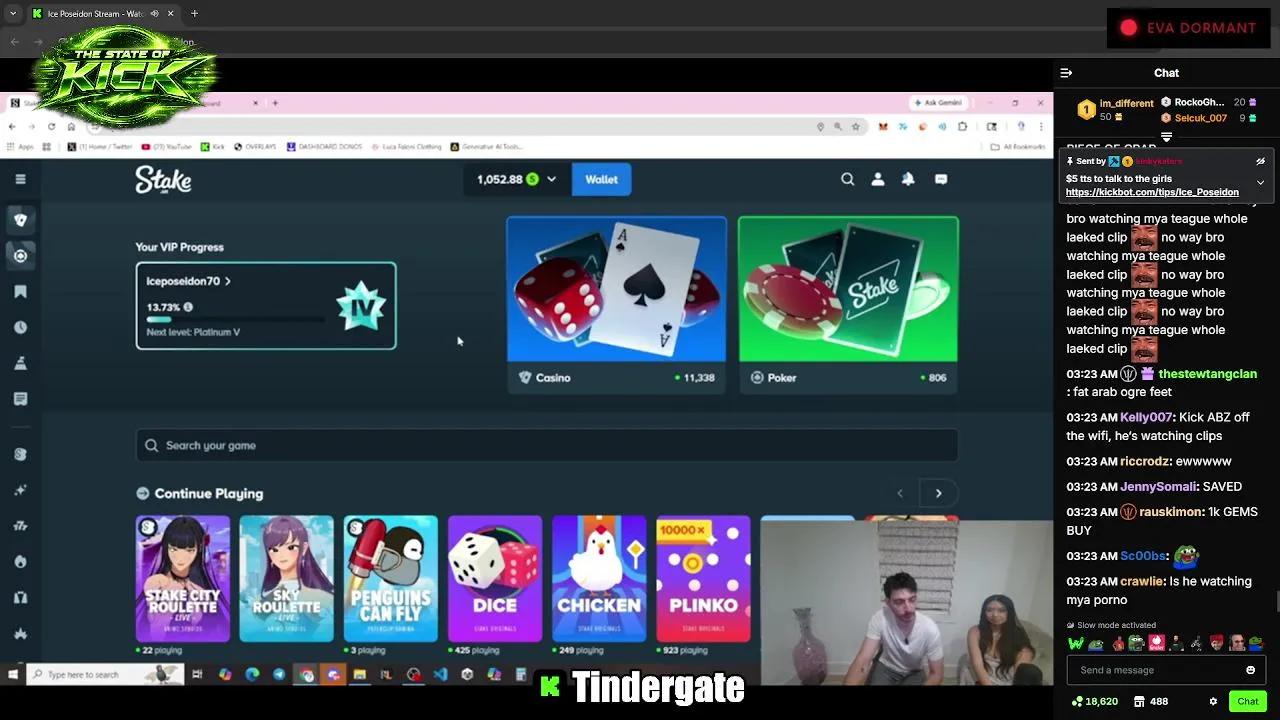
Task: Open All Bookmarks folder
Action: tap(1018, 147)
